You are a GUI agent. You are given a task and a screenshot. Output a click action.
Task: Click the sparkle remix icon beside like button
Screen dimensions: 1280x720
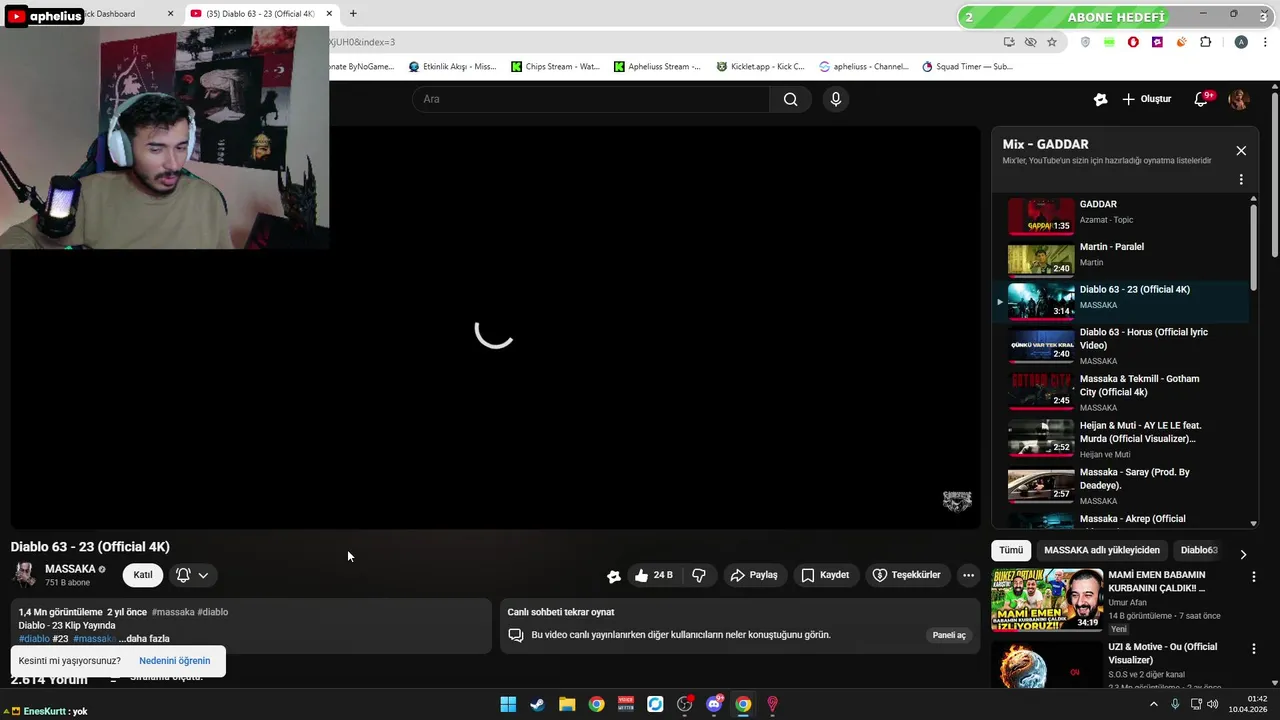point(614,576)
